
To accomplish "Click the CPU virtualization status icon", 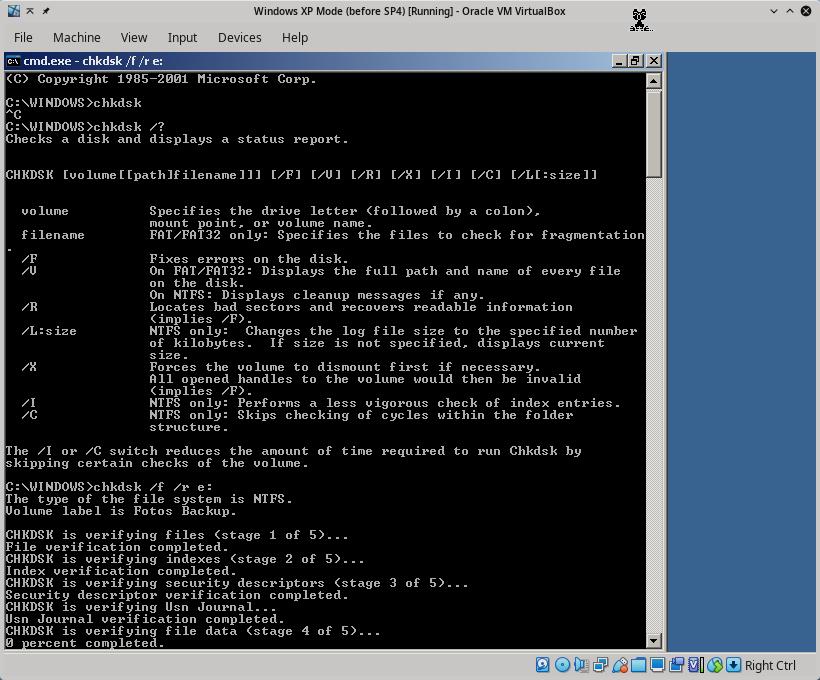I will pyautogui.click(x=696, y=665).
